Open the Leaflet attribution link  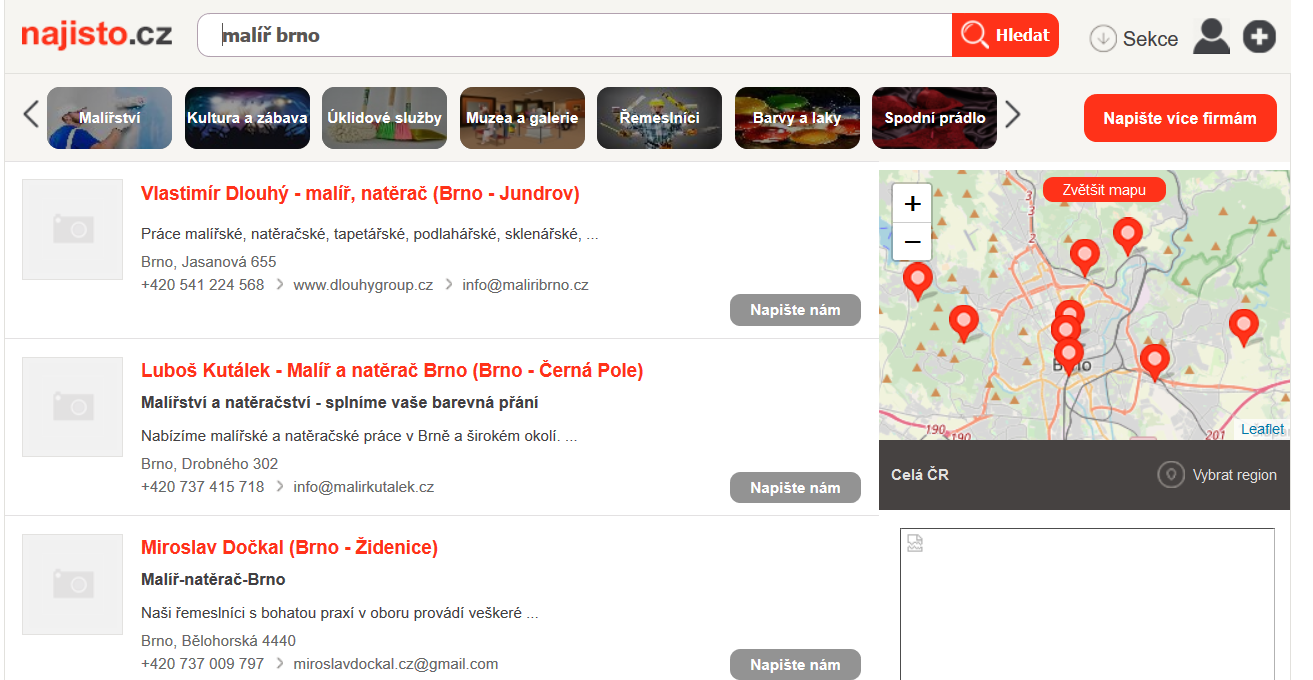click(1262, 429)
